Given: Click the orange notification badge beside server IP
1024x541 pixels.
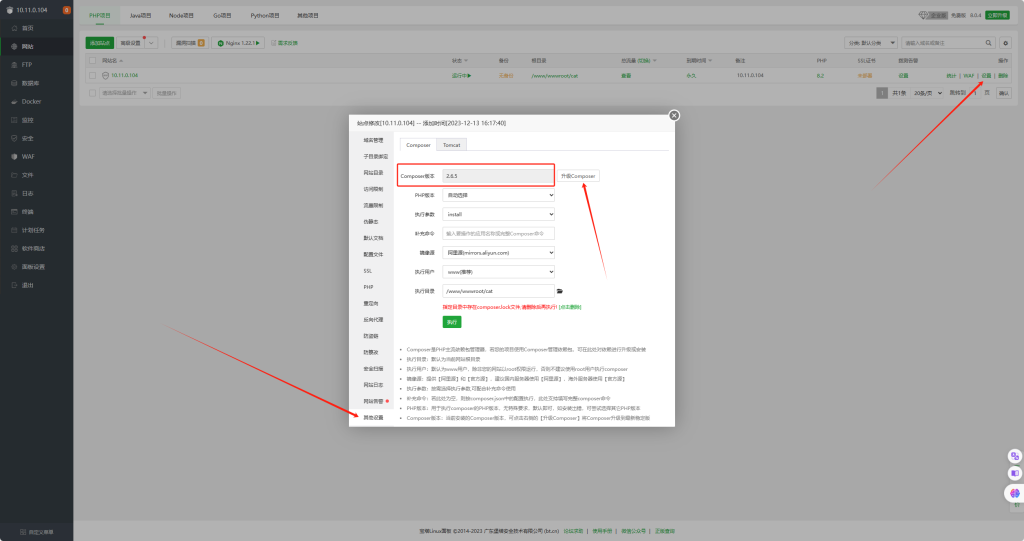Looking at the screenshot, I should [x=67, y=10].
